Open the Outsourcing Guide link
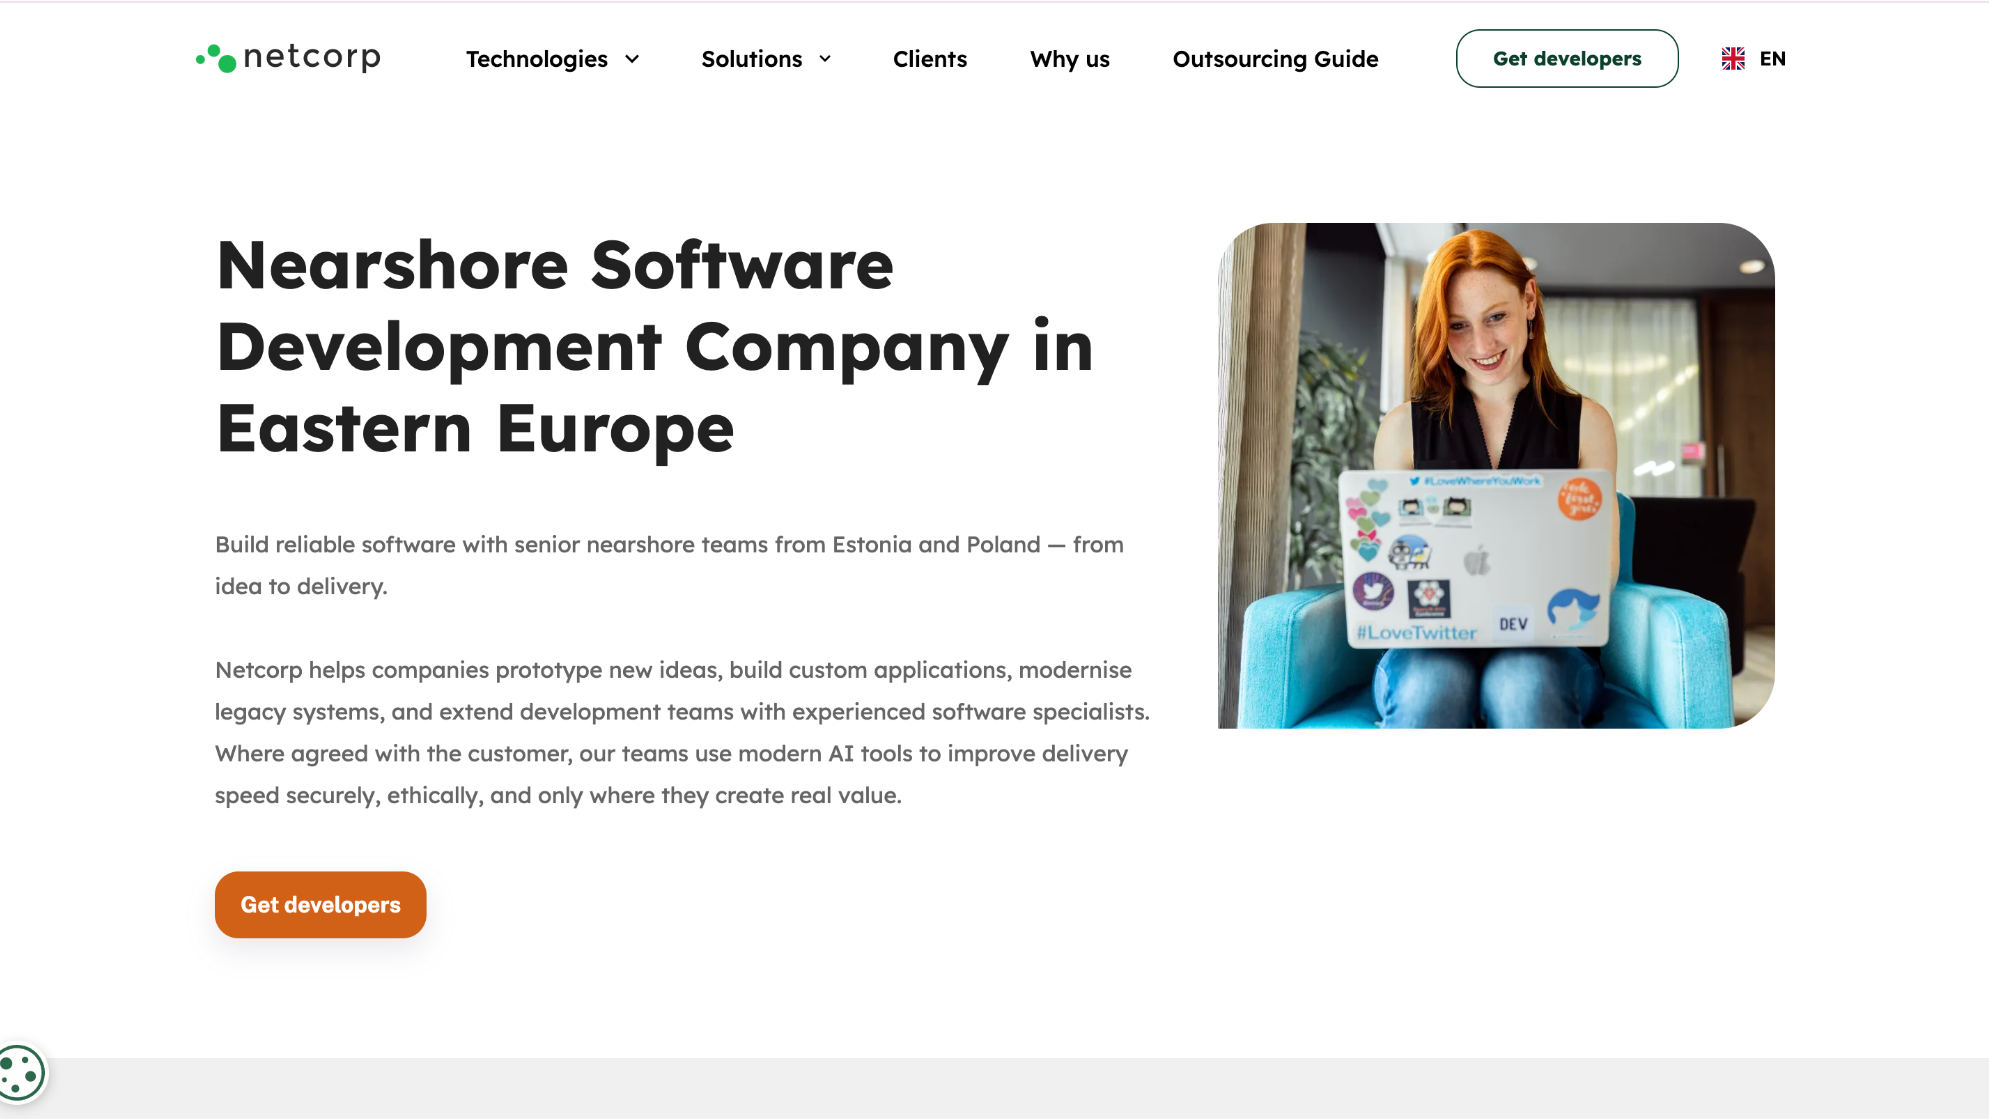 pyautogui.click(x=1275, y=59)
